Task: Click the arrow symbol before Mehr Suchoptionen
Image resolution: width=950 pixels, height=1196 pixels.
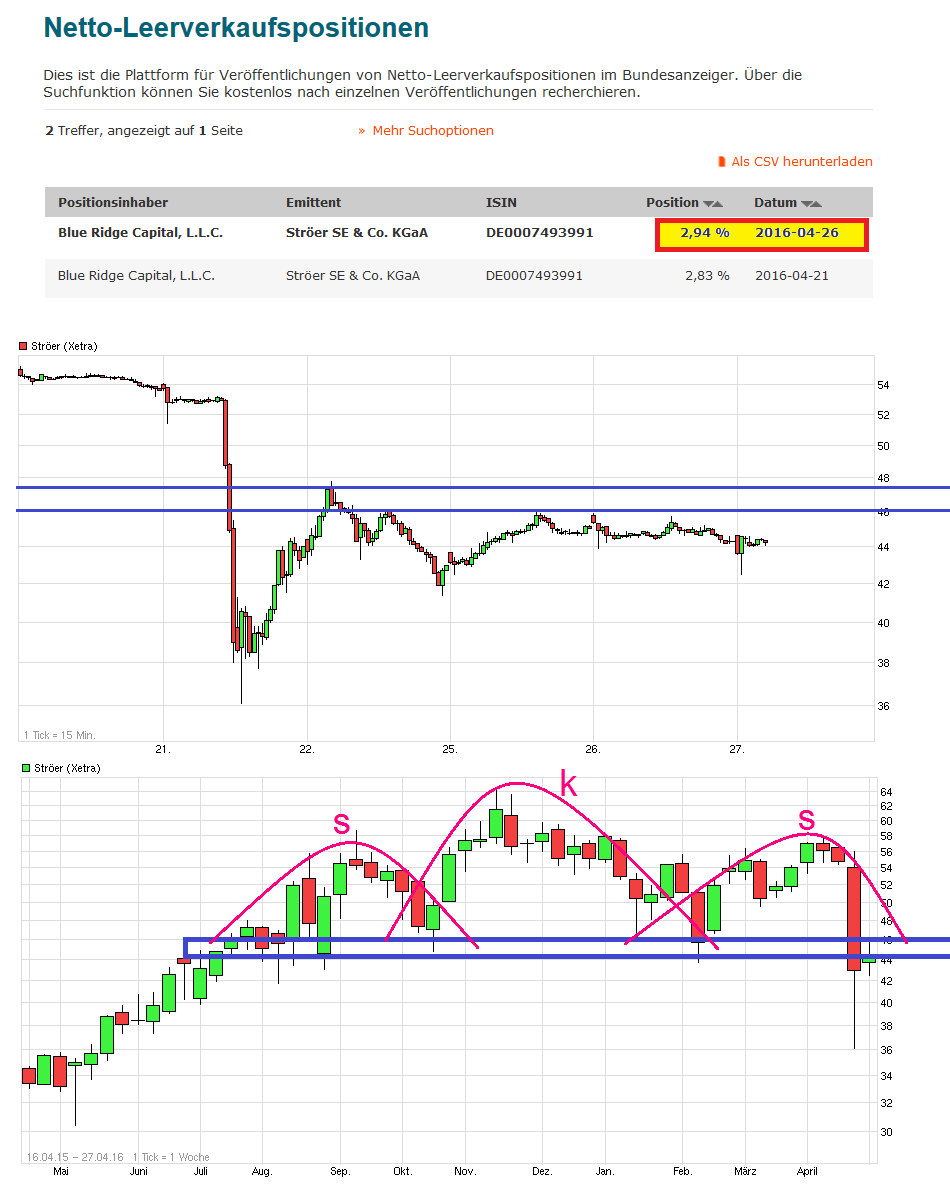Action: pos(363,130)
